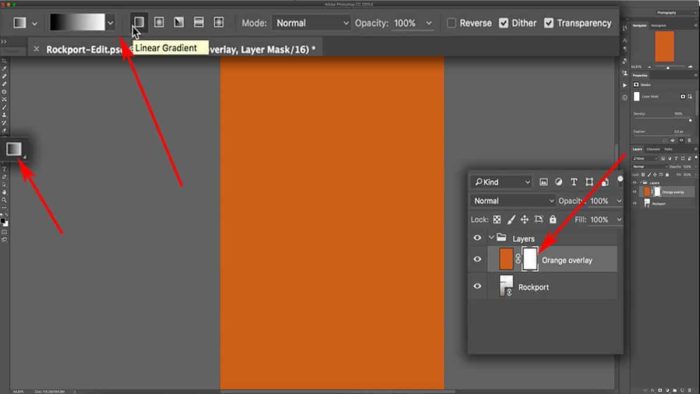Toggle layer filtering on or off
700x394 pixels.
click(x=620, y=179)
